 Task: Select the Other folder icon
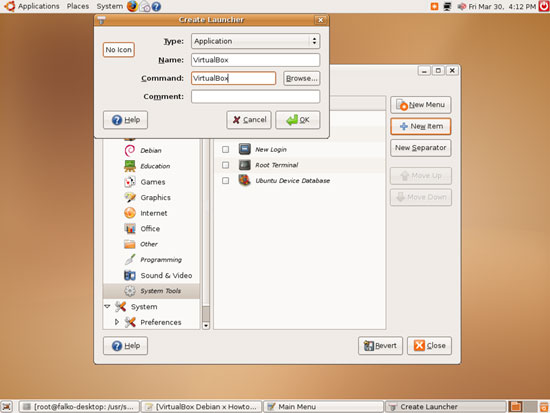point(130,244)
